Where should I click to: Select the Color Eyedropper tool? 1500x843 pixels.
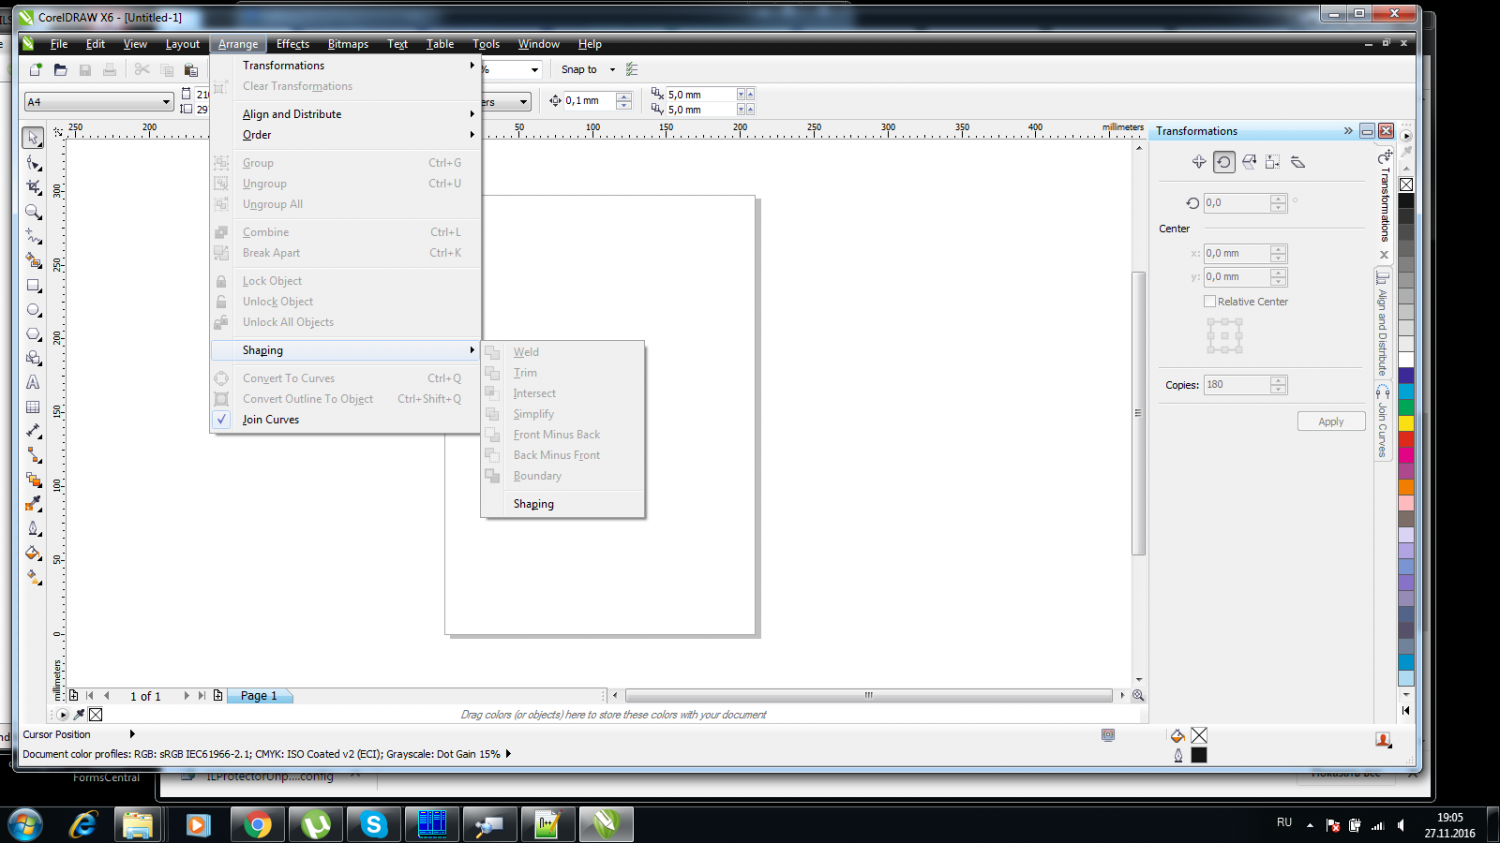coord(33,504)
